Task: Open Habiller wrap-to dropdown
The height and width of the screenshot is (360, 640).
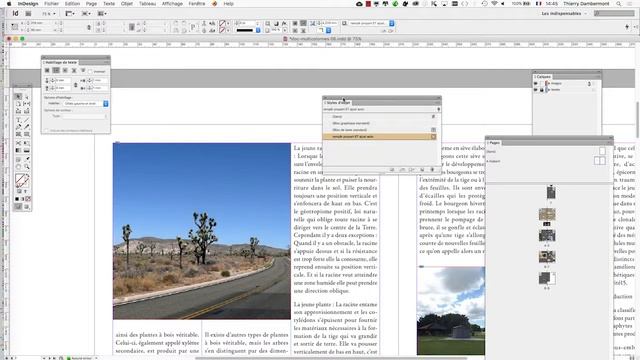Action: pyautogui.click(x=86, y=104)
